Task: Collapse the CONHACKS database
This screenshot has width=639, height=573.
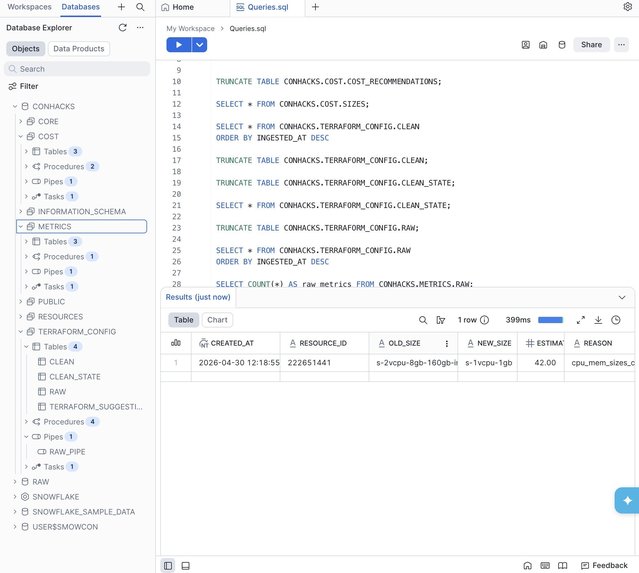Action: (x=15, y=106)
